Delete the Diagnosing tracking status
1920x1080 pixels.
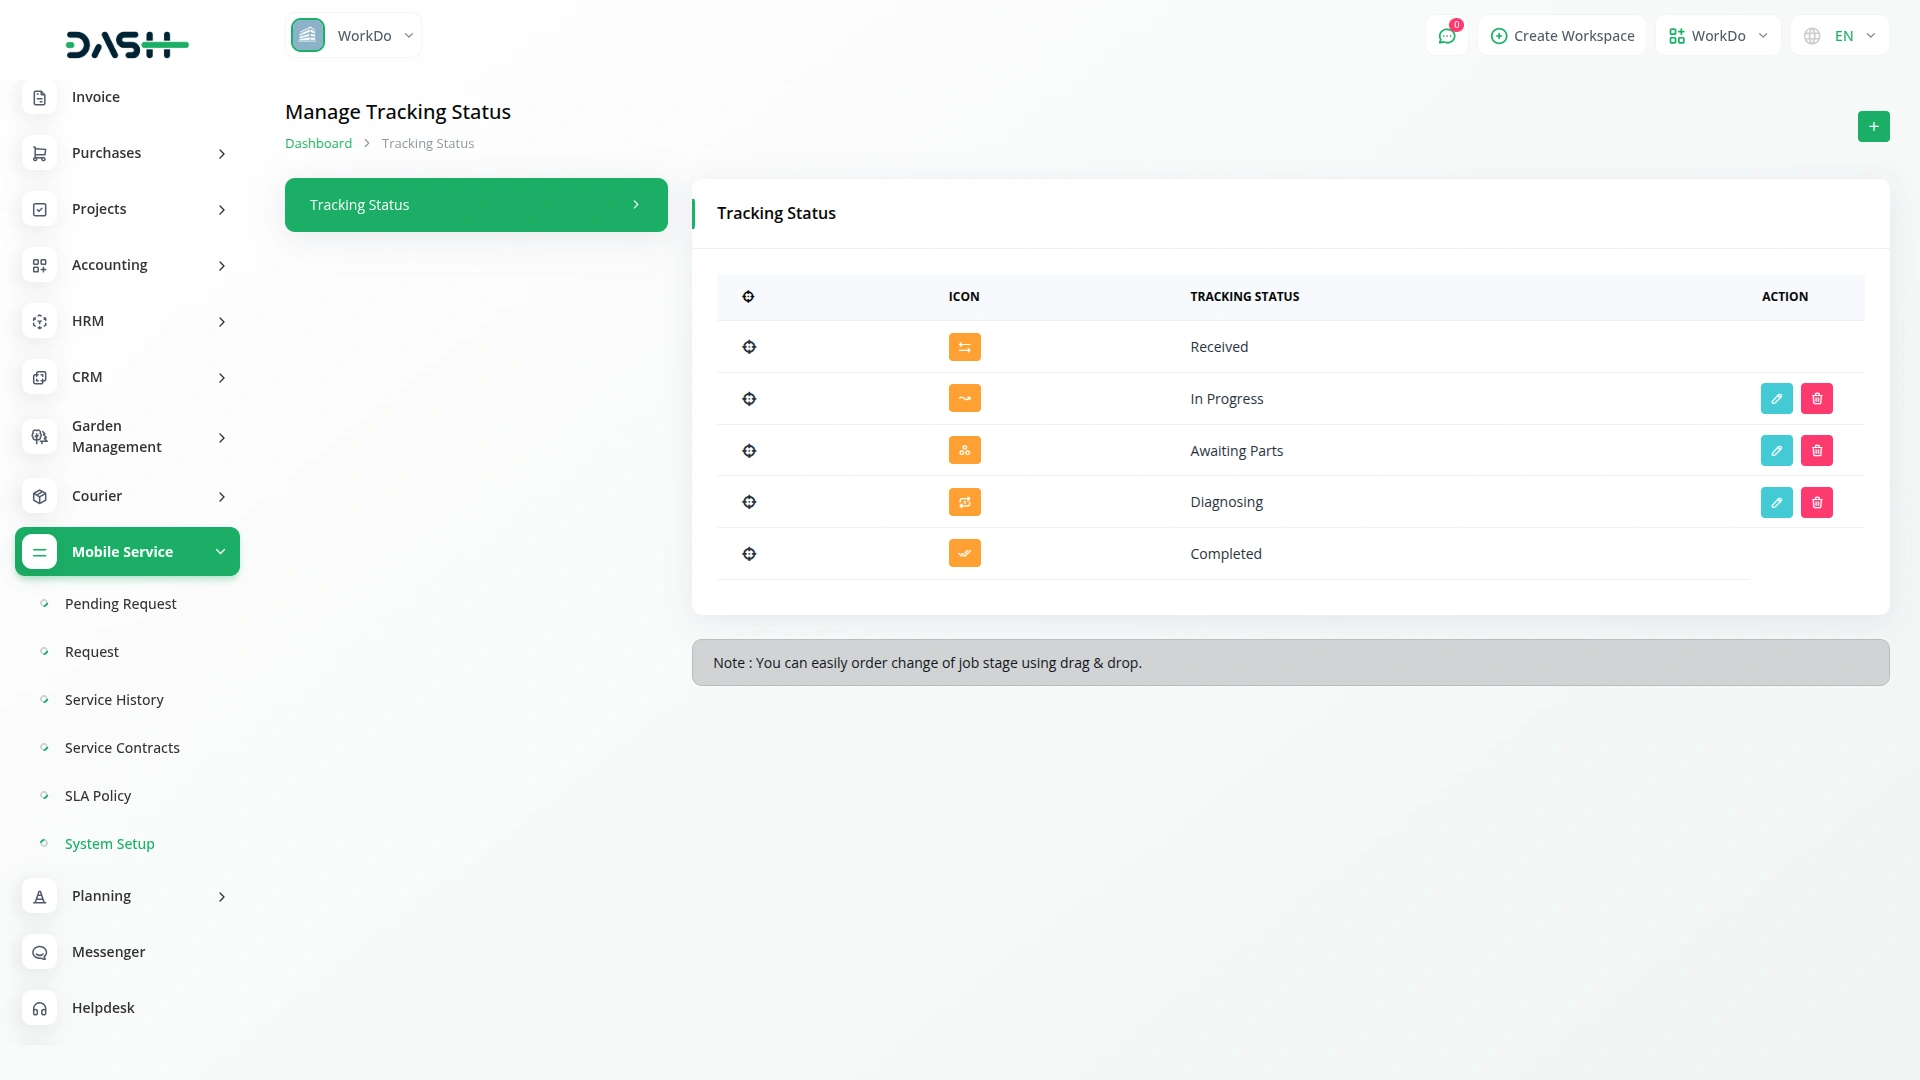(x=1816, y=502)
